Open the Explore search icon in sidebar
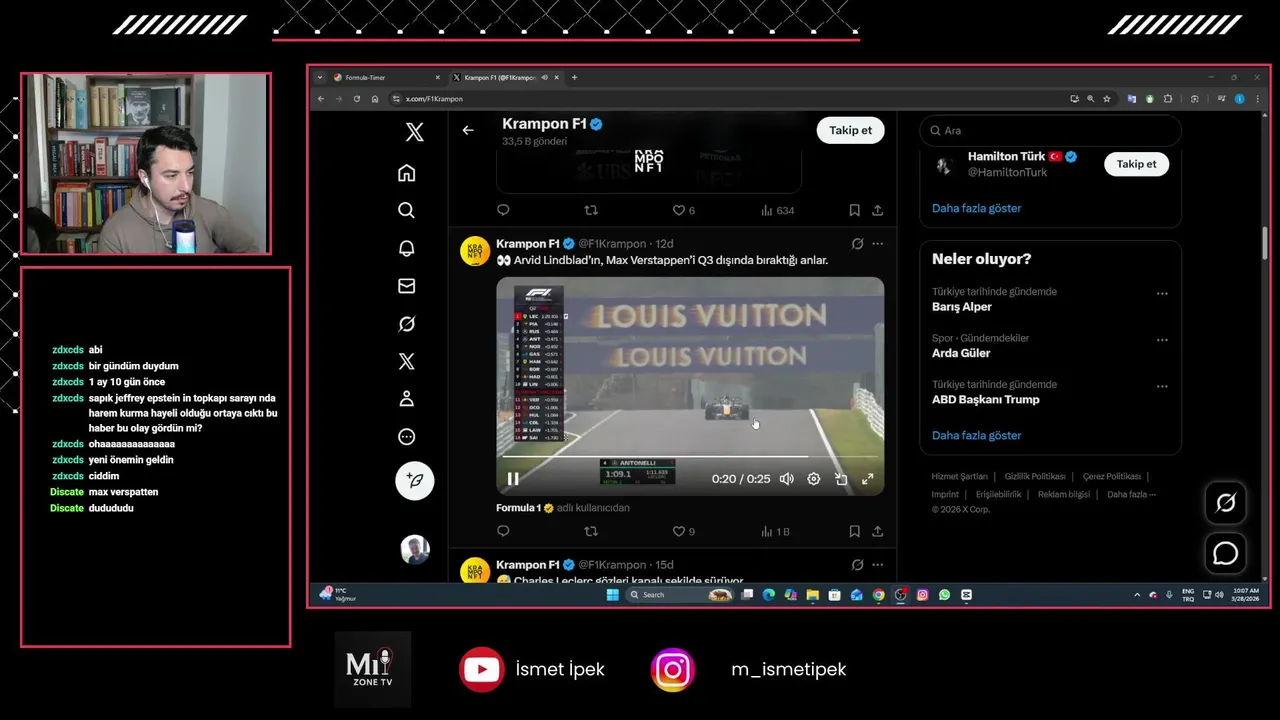Screen dimensions: 1280x720 [x=406, y=210]
